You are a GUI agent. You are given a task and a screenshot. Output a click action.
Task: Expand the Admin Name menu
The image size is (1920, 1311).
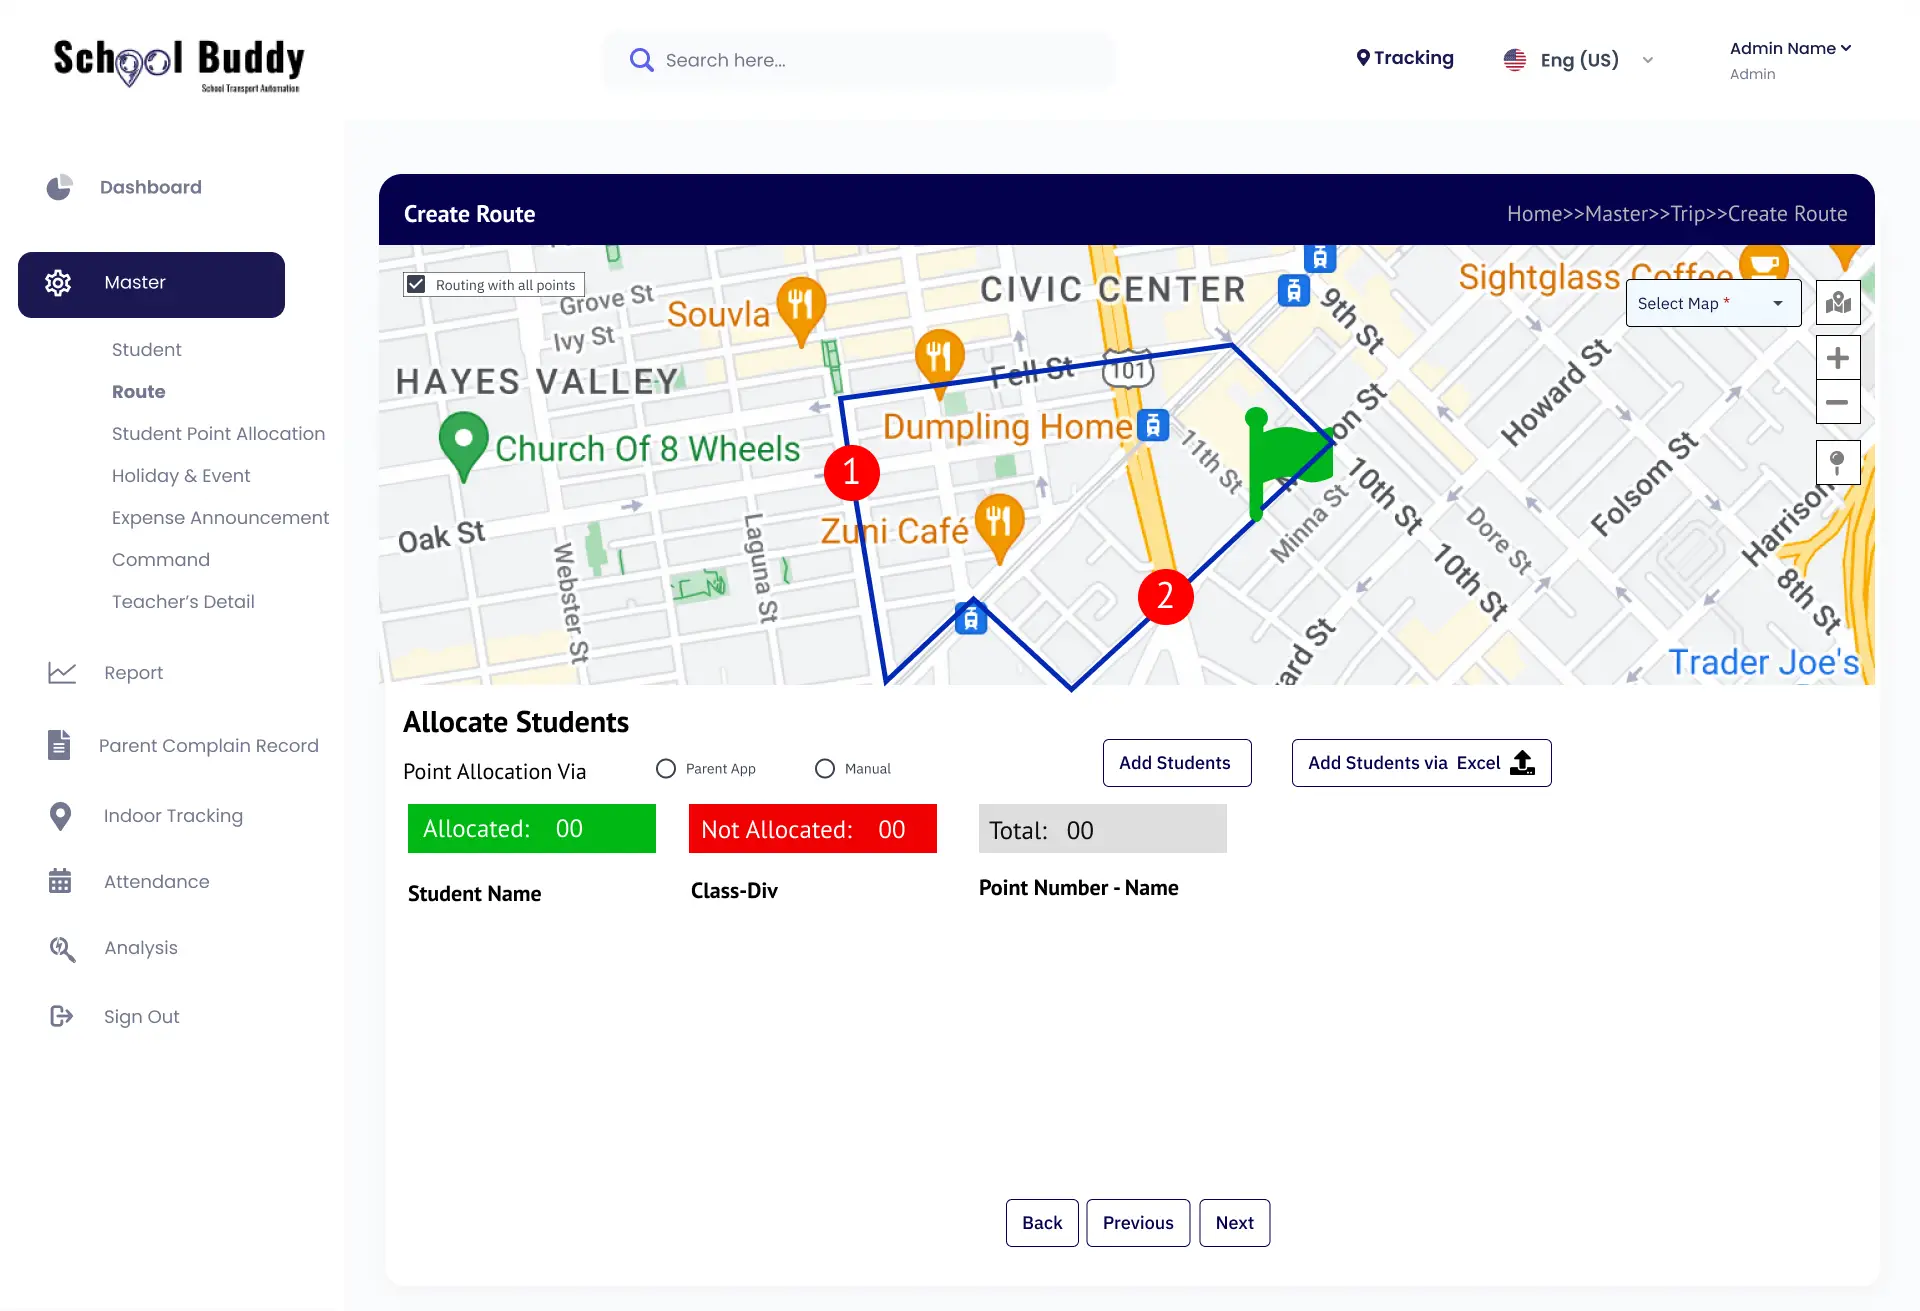pos(1790,48)
